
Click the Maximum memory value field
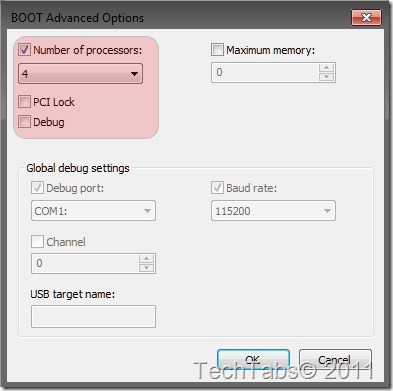265,72
